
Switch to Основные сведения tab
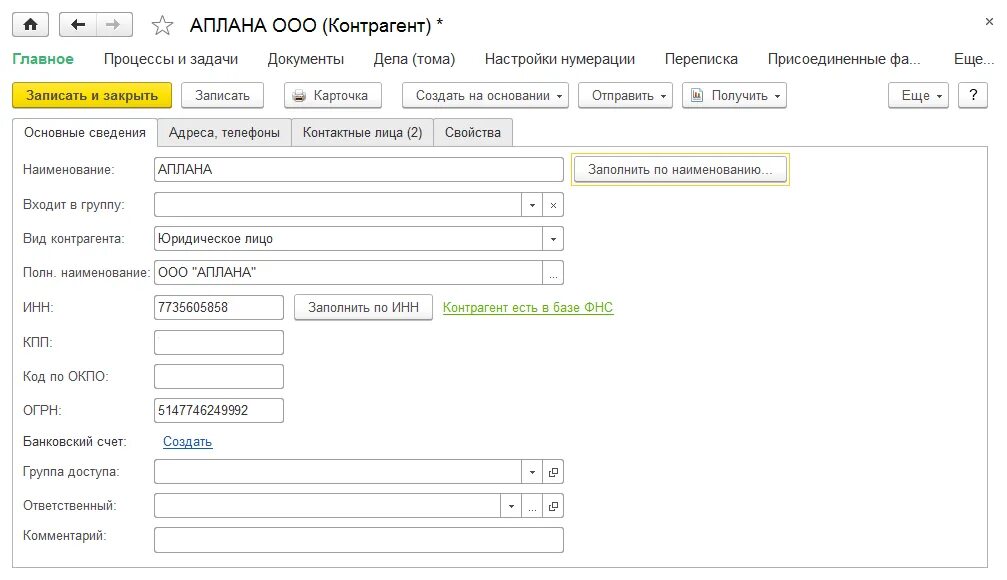pos(85,132)
